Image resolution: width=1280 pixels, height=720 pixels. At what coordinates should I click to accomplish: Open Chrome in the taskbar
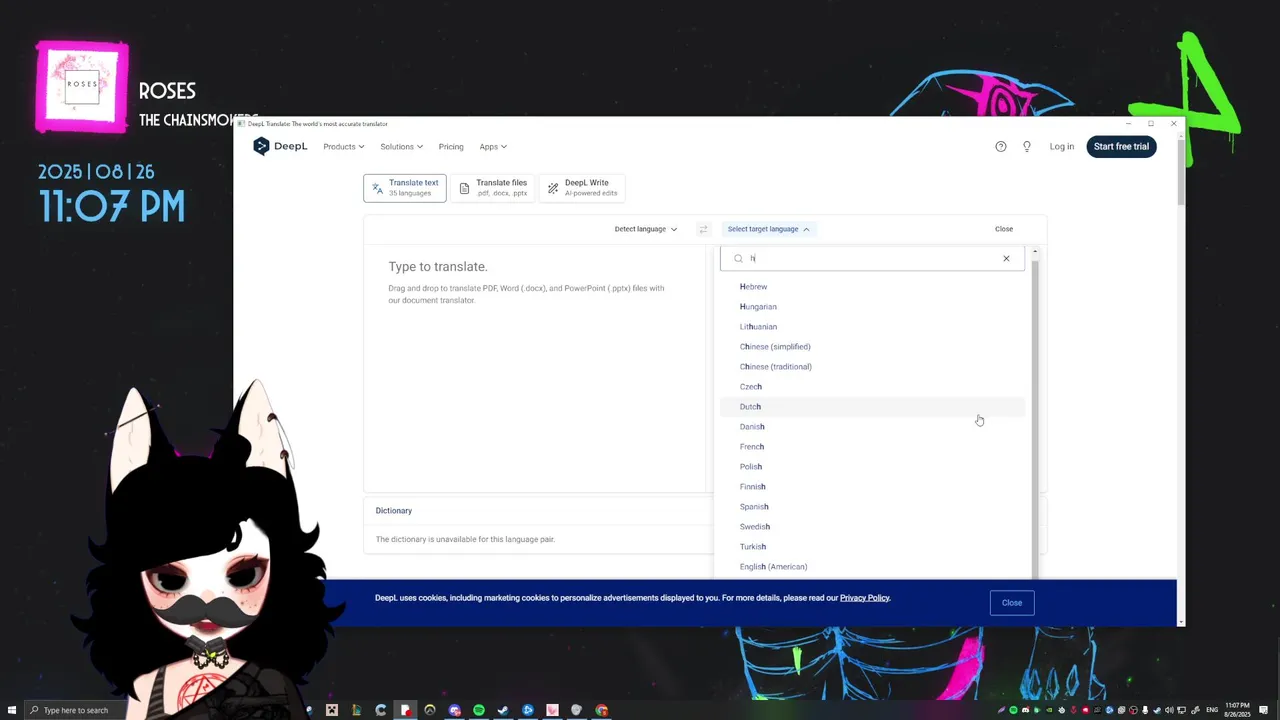click(601, 710)
